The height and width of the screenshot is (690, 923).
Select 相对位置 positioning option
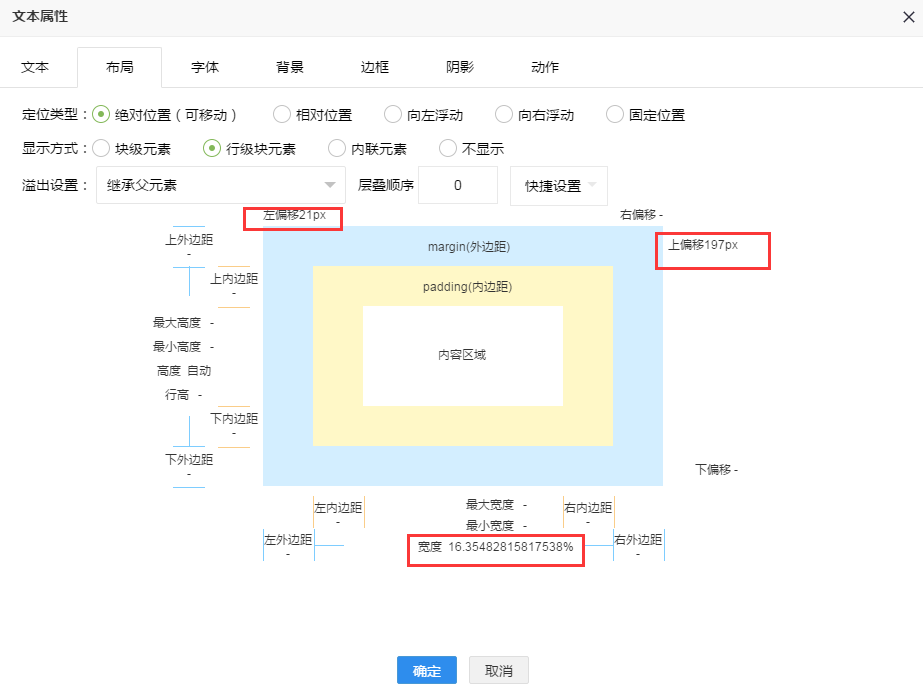(x=282, y=115)
